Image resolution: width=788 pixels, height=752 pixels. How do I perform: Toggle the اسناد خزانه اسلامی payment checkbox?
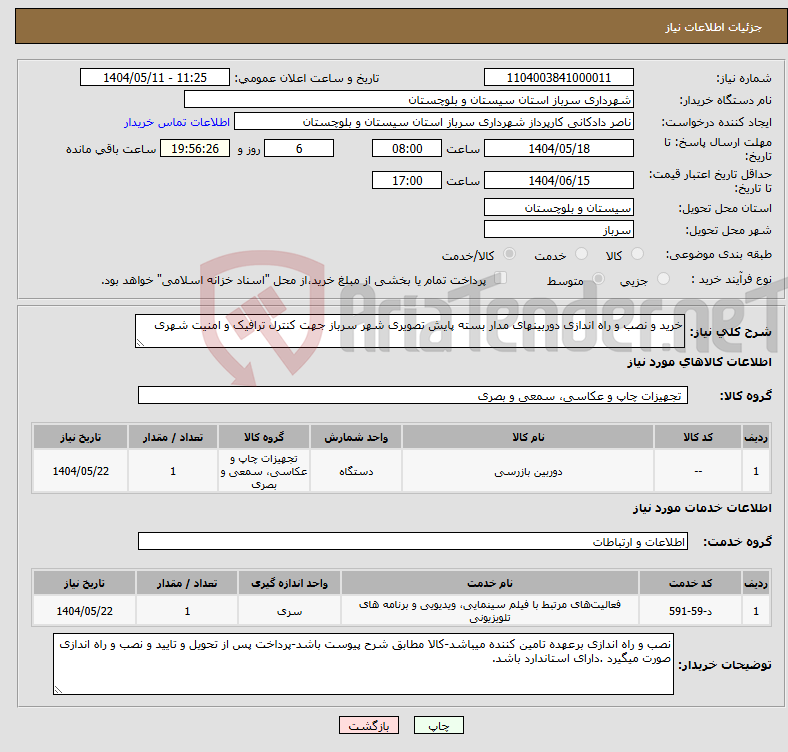[501, 278]
